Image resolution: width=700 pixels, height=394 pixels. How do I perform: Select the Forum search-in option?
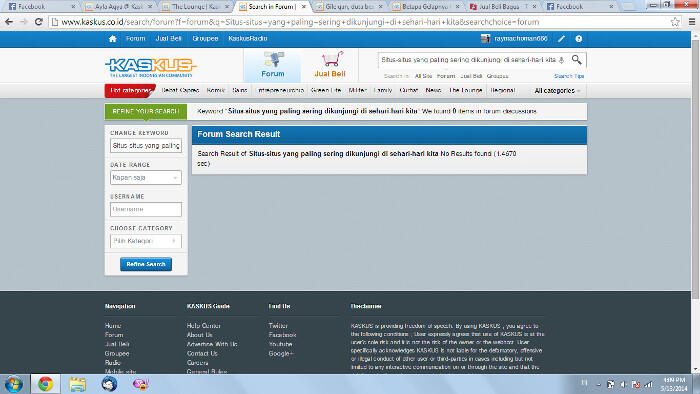pos(446,76)
